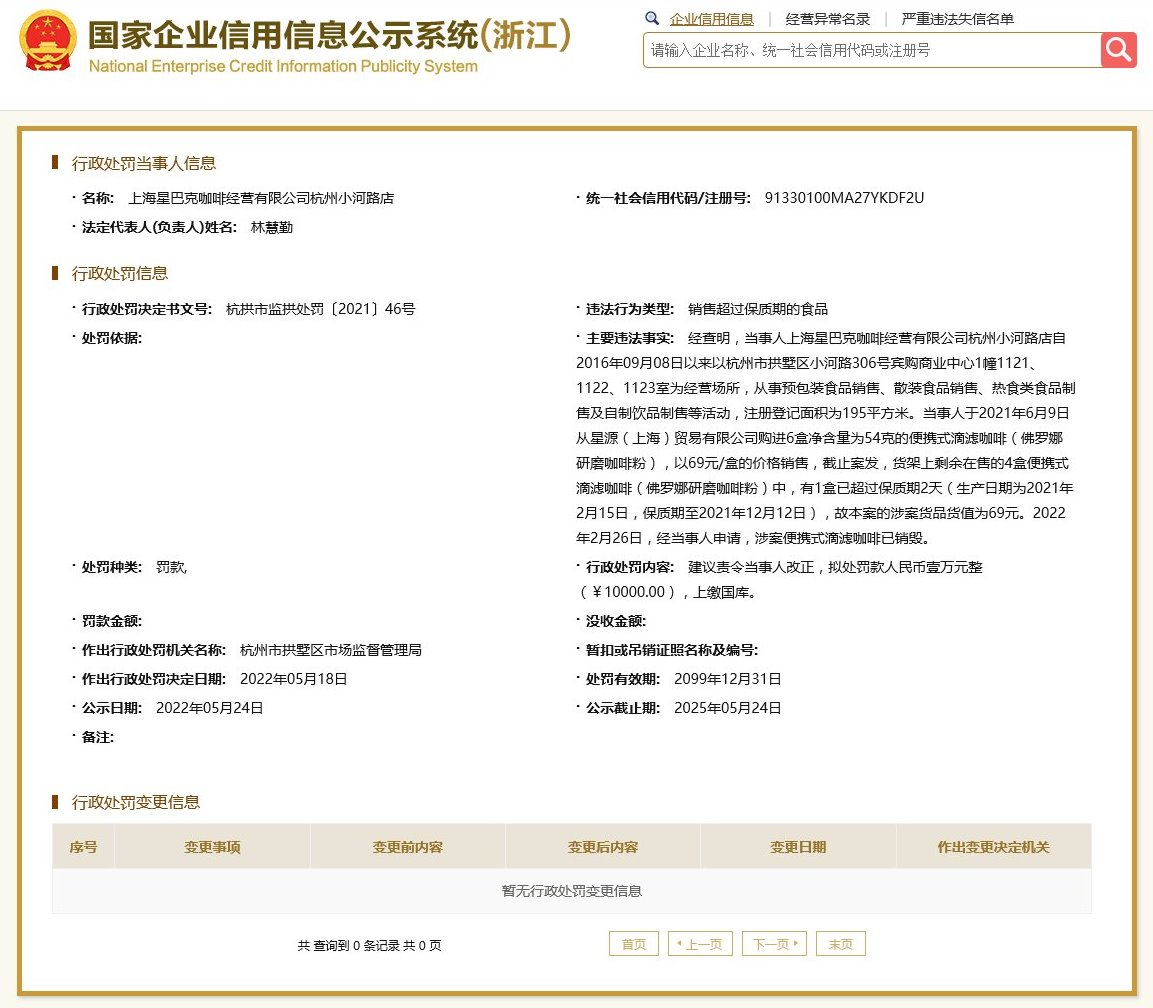Click violation type 销售超过保质期的食品
This screenshot has height=1008, width=1153.
coord(757,309)
